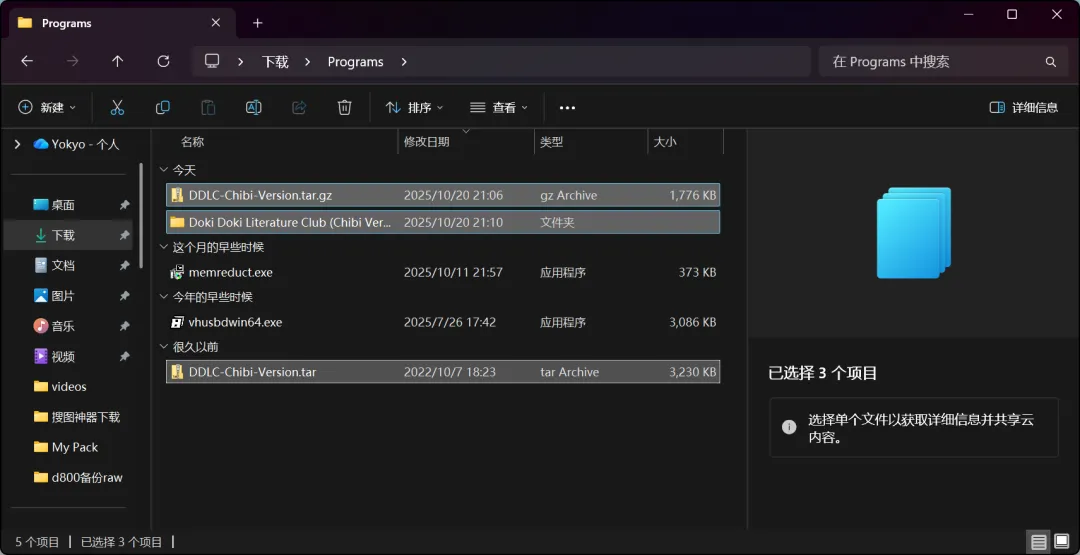Click the Rename icon in toolbar
Viewport: 1080px width, 555px height.
point(253,107)
